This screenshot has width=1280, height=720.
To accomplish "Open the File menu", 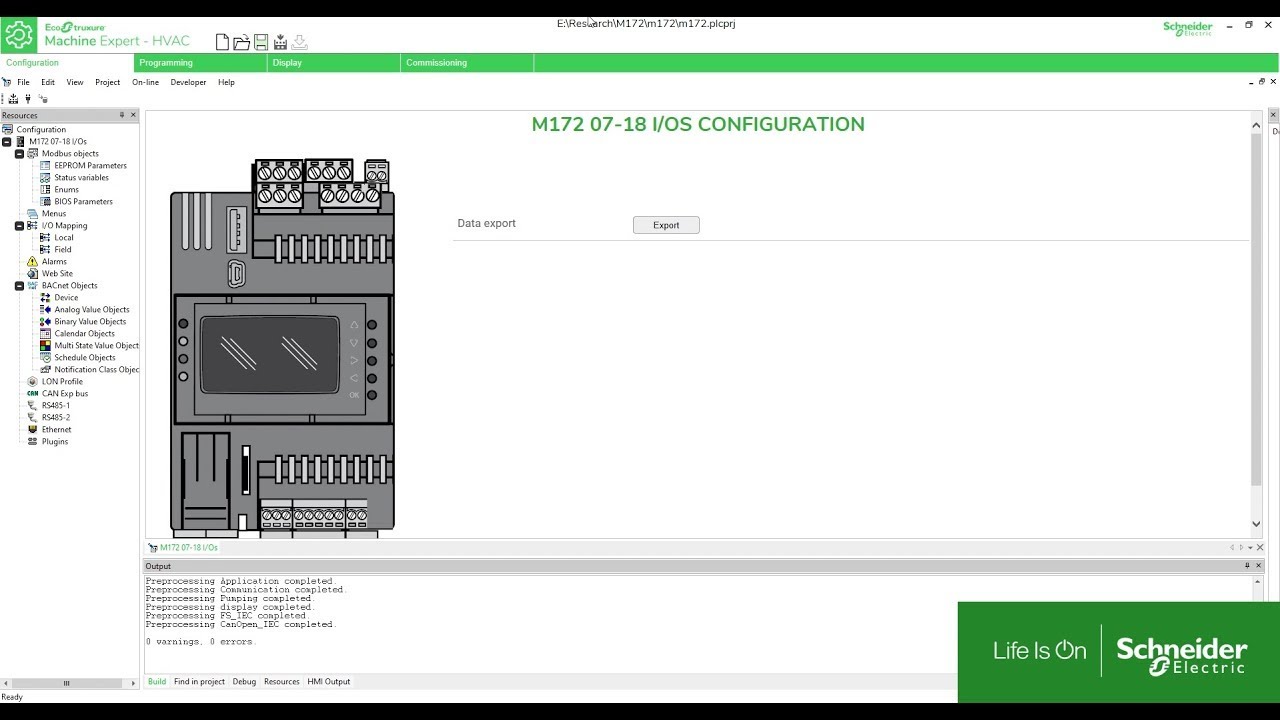I will 23,83.
